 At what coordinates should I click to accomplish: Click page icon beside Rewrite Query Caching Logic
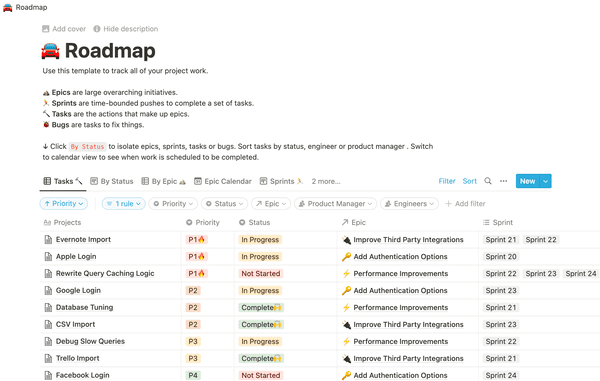tap(48, 274)
